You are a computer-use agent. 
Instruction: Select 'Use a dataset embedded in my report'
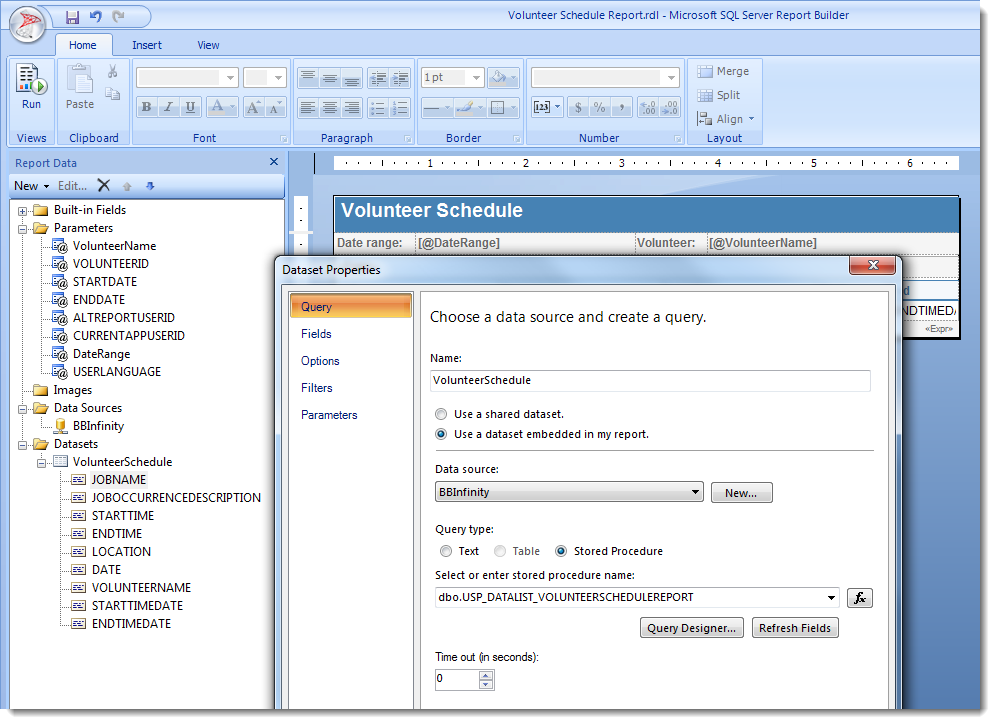[x=441, y=435]
